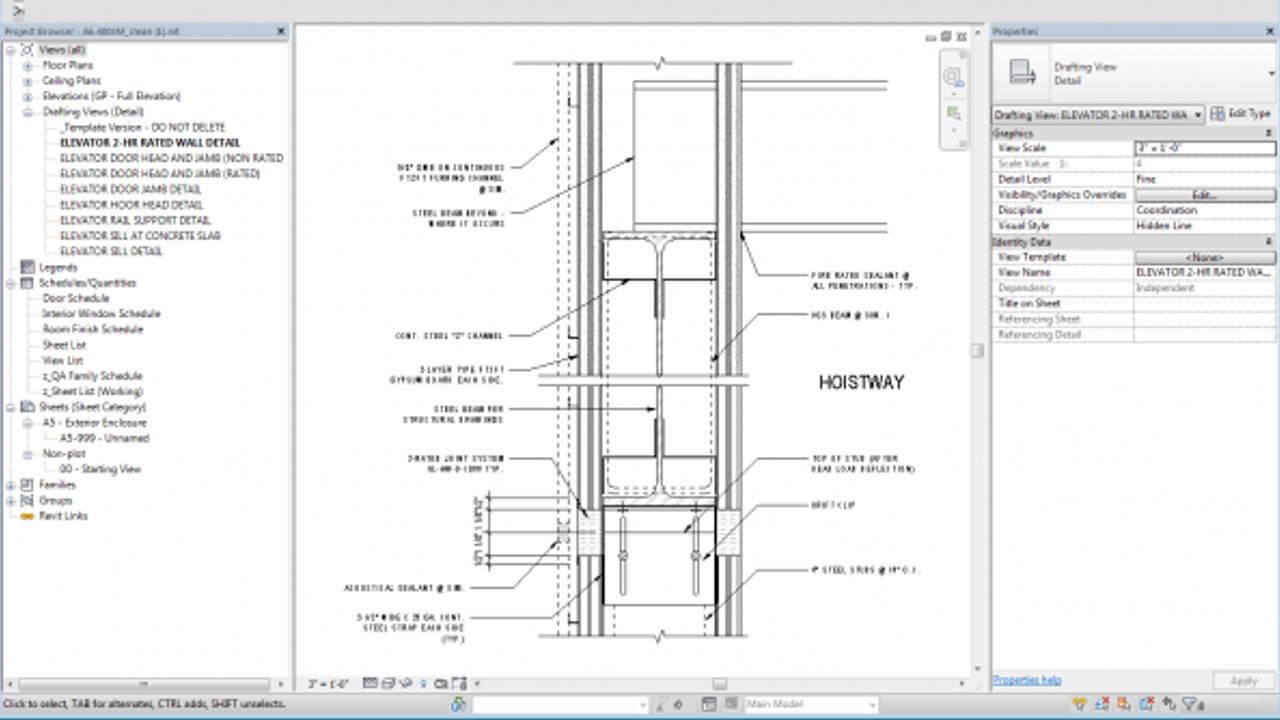Click the selection Filter icon on the status bar

pyautogui.click(x=1190, y=703)
